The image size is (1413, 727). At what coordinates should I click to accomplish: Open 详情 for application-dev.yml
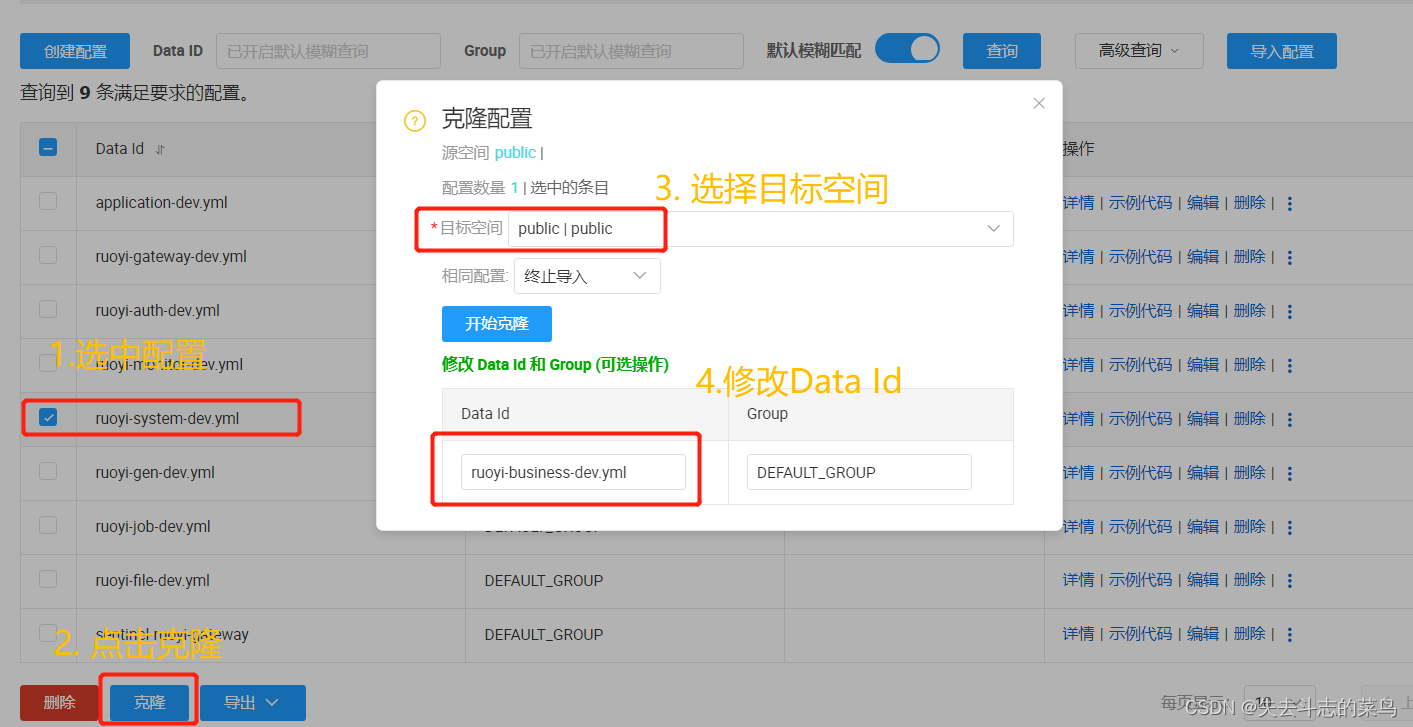(x=1078, y=203)
